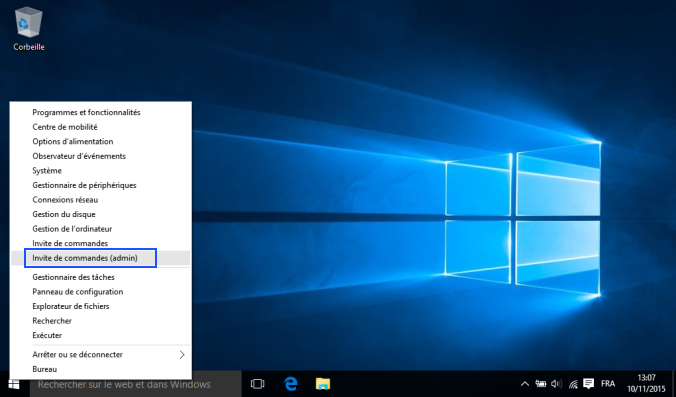Open Gestionnaire de périphériques
Viewport: 676px width, 397px height.
(x=100, y=185)
